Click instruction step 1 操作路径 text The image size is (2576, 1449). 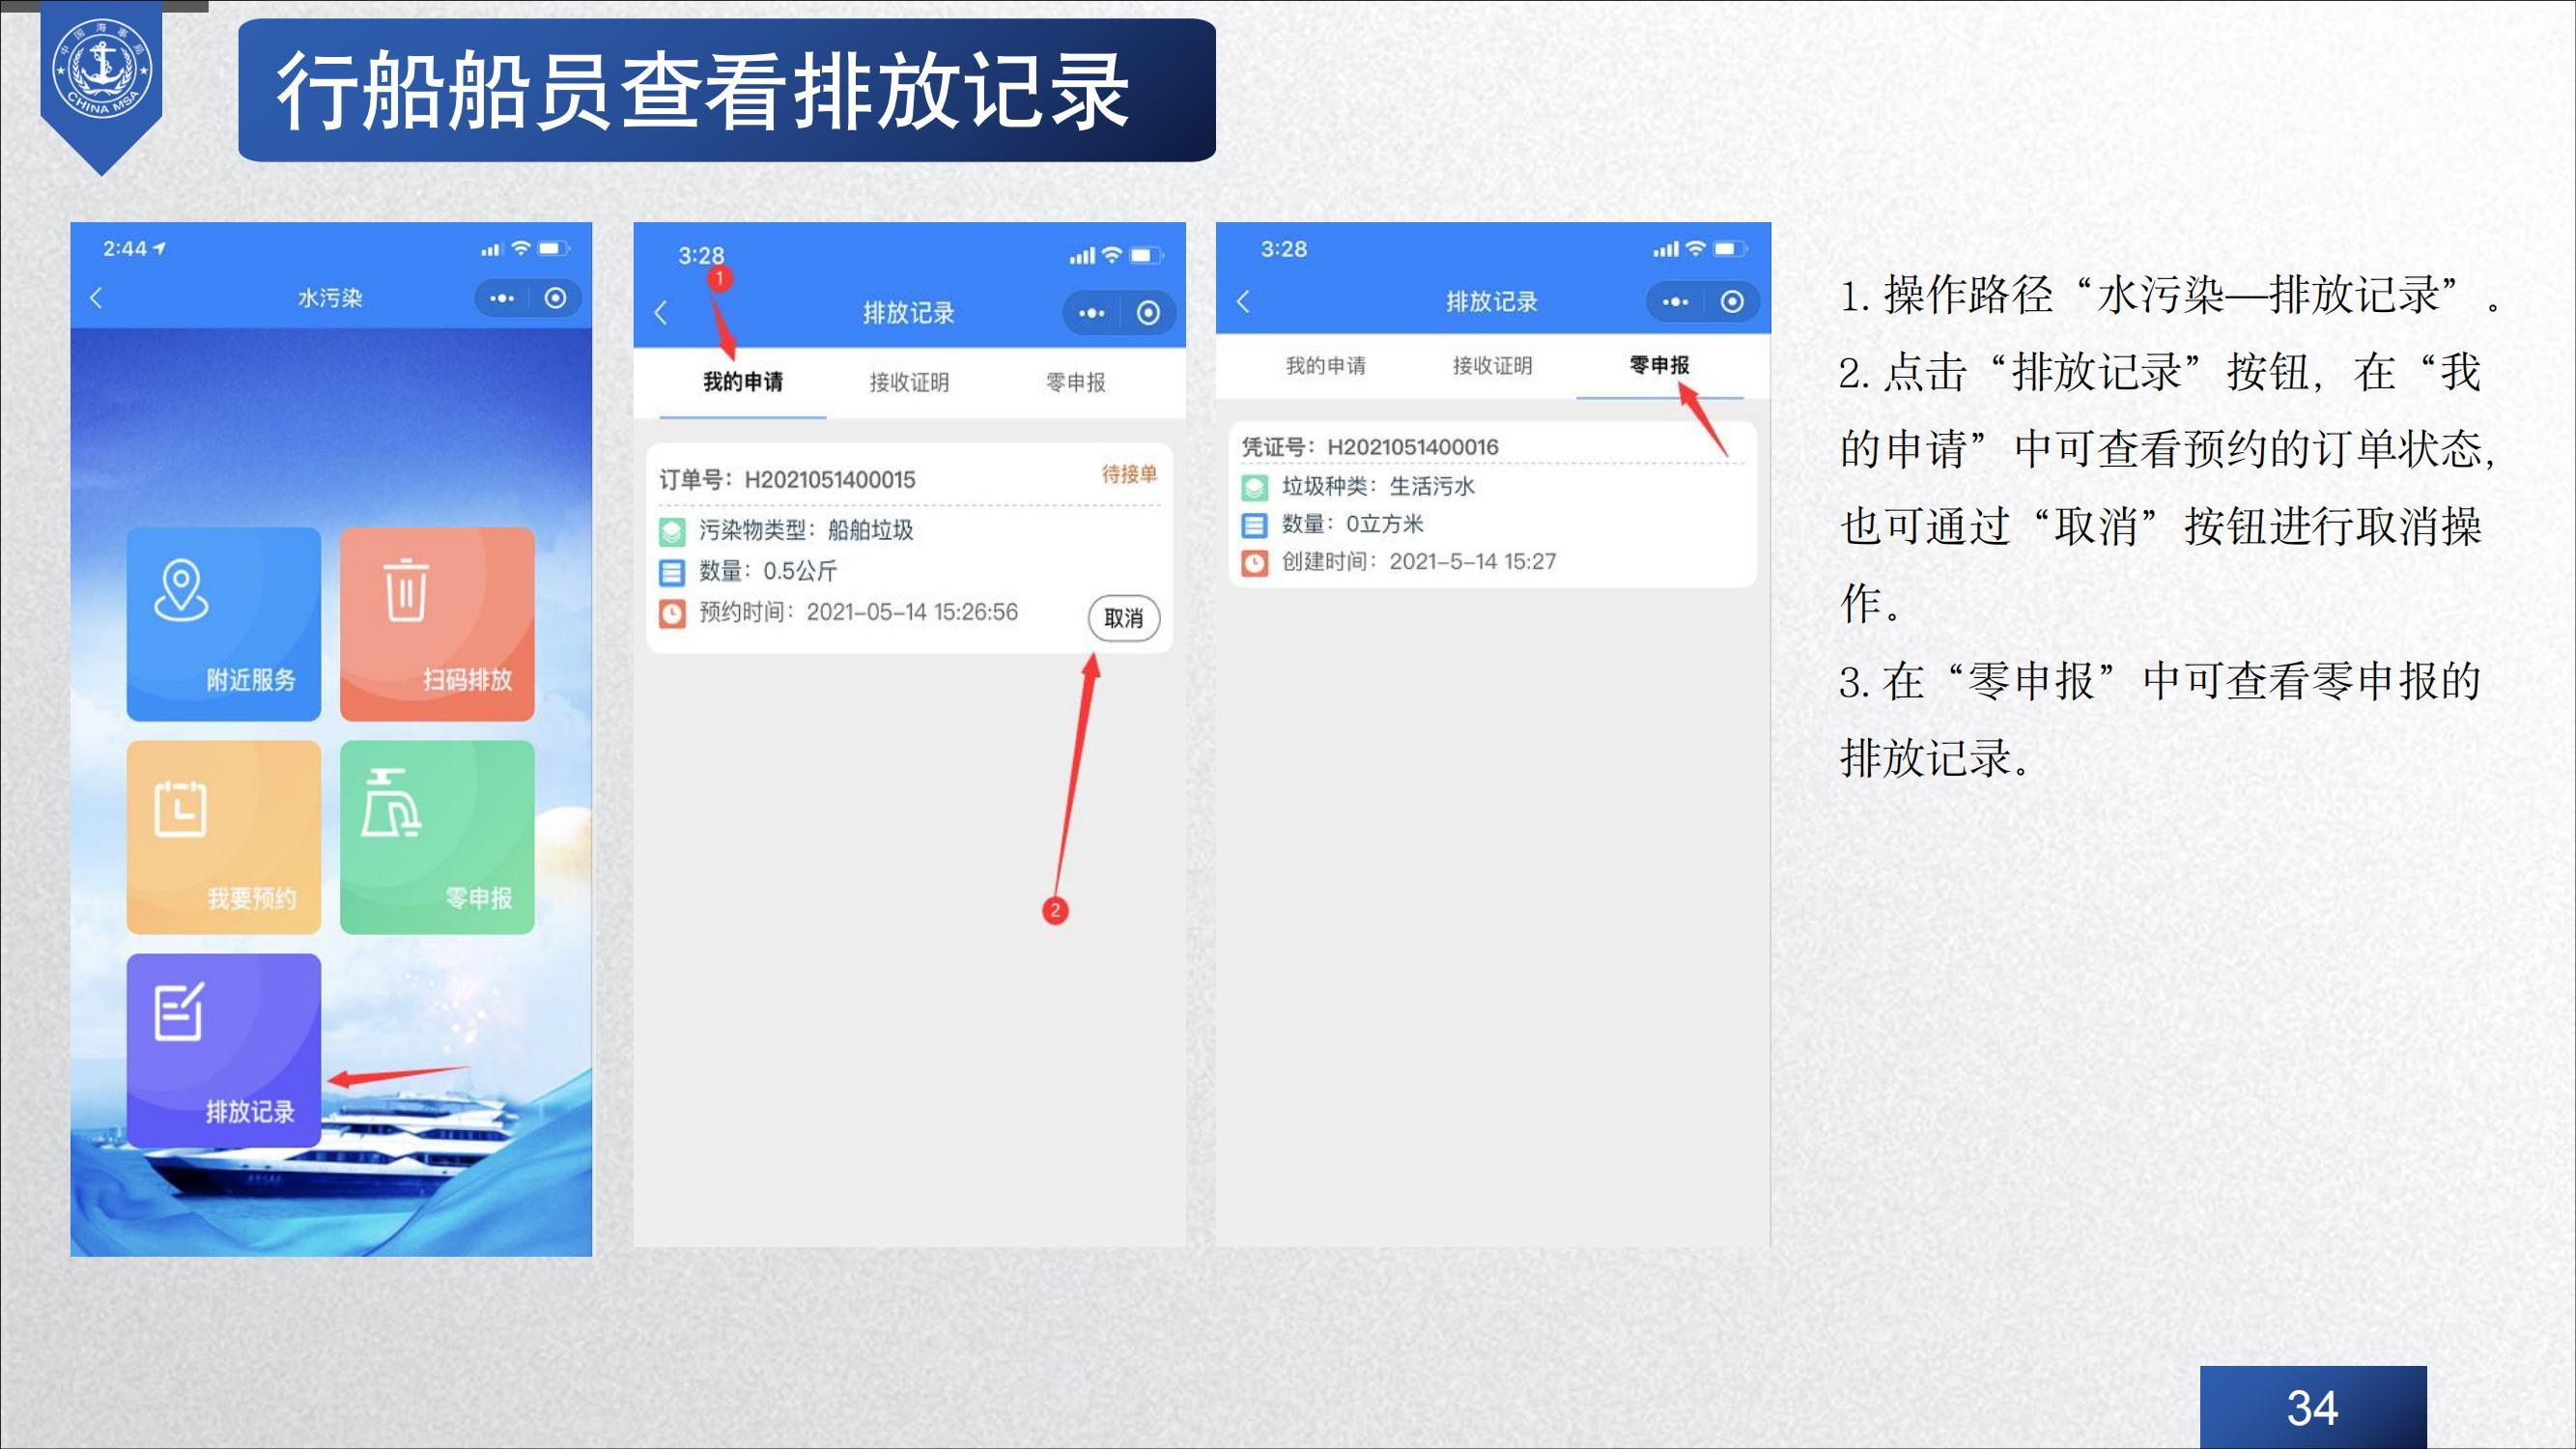[2171, 296]
